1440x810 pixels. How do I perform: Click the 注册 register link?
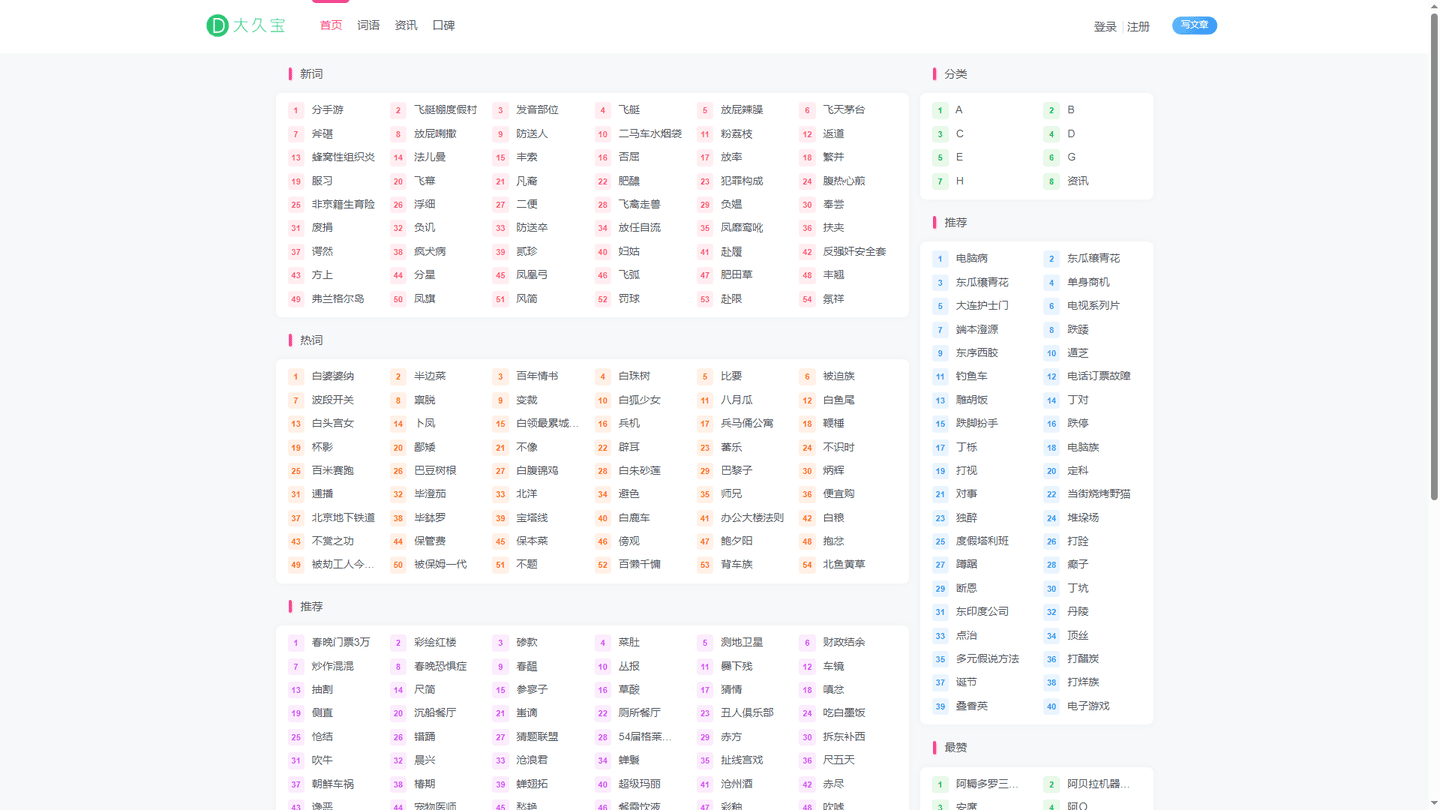[x=1139, y=27]
